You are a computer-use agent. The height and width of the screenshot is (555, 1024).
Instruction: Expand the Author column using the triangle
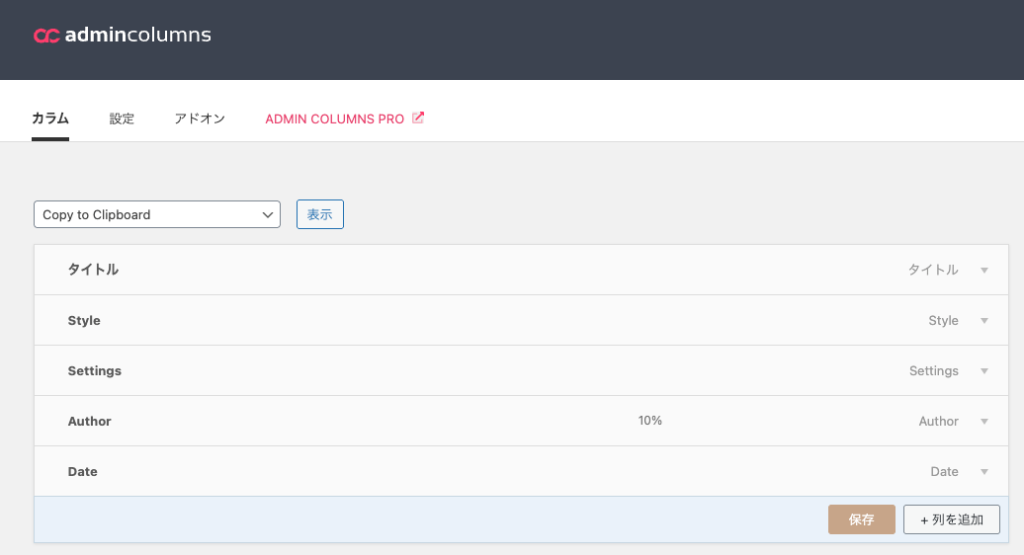[984, 422]
